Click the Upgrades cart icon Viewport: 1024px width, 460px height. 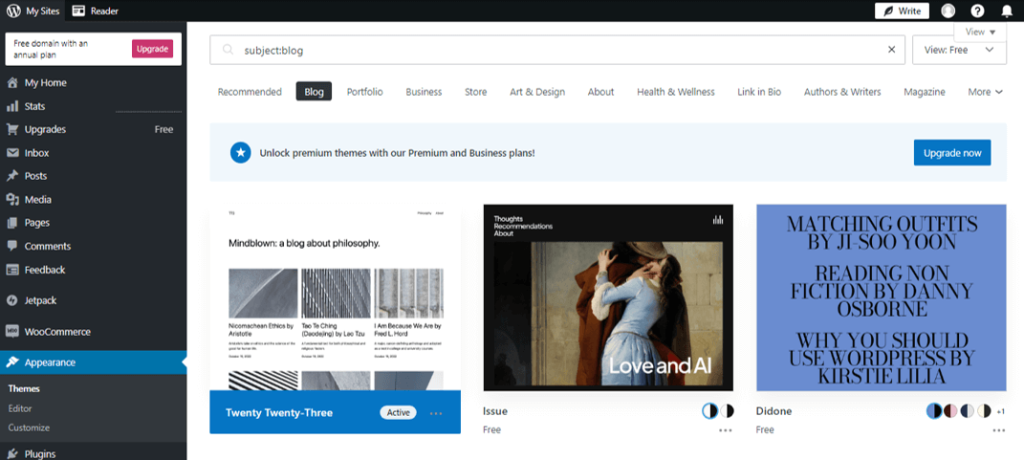12,129
